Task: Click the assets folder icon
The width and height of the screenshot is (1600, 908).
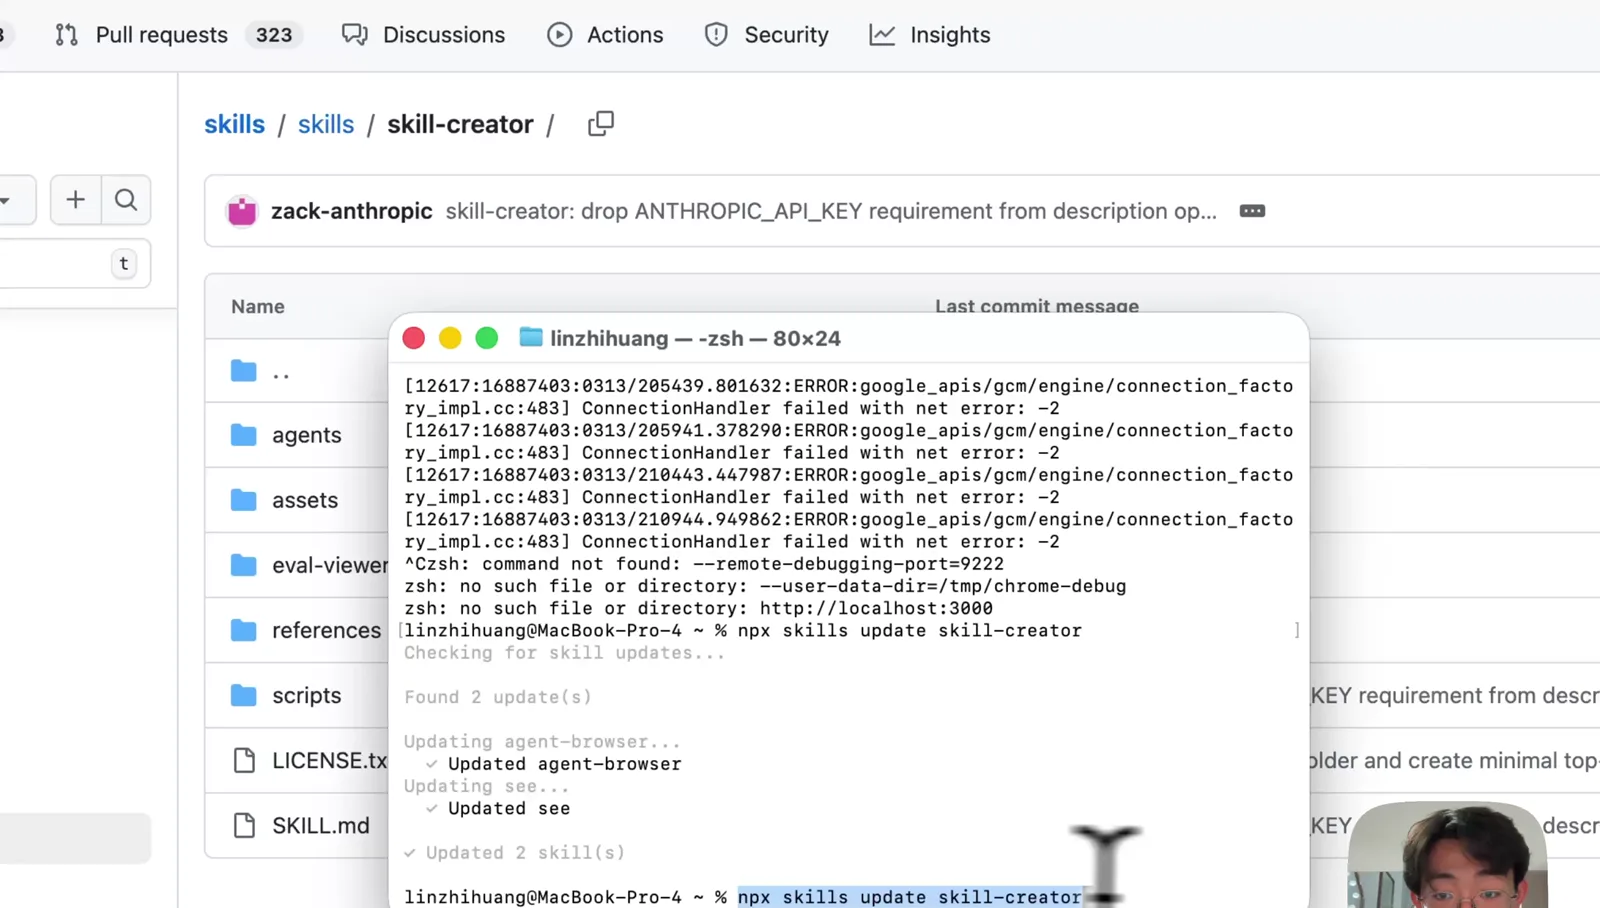Action: (244, 500)
